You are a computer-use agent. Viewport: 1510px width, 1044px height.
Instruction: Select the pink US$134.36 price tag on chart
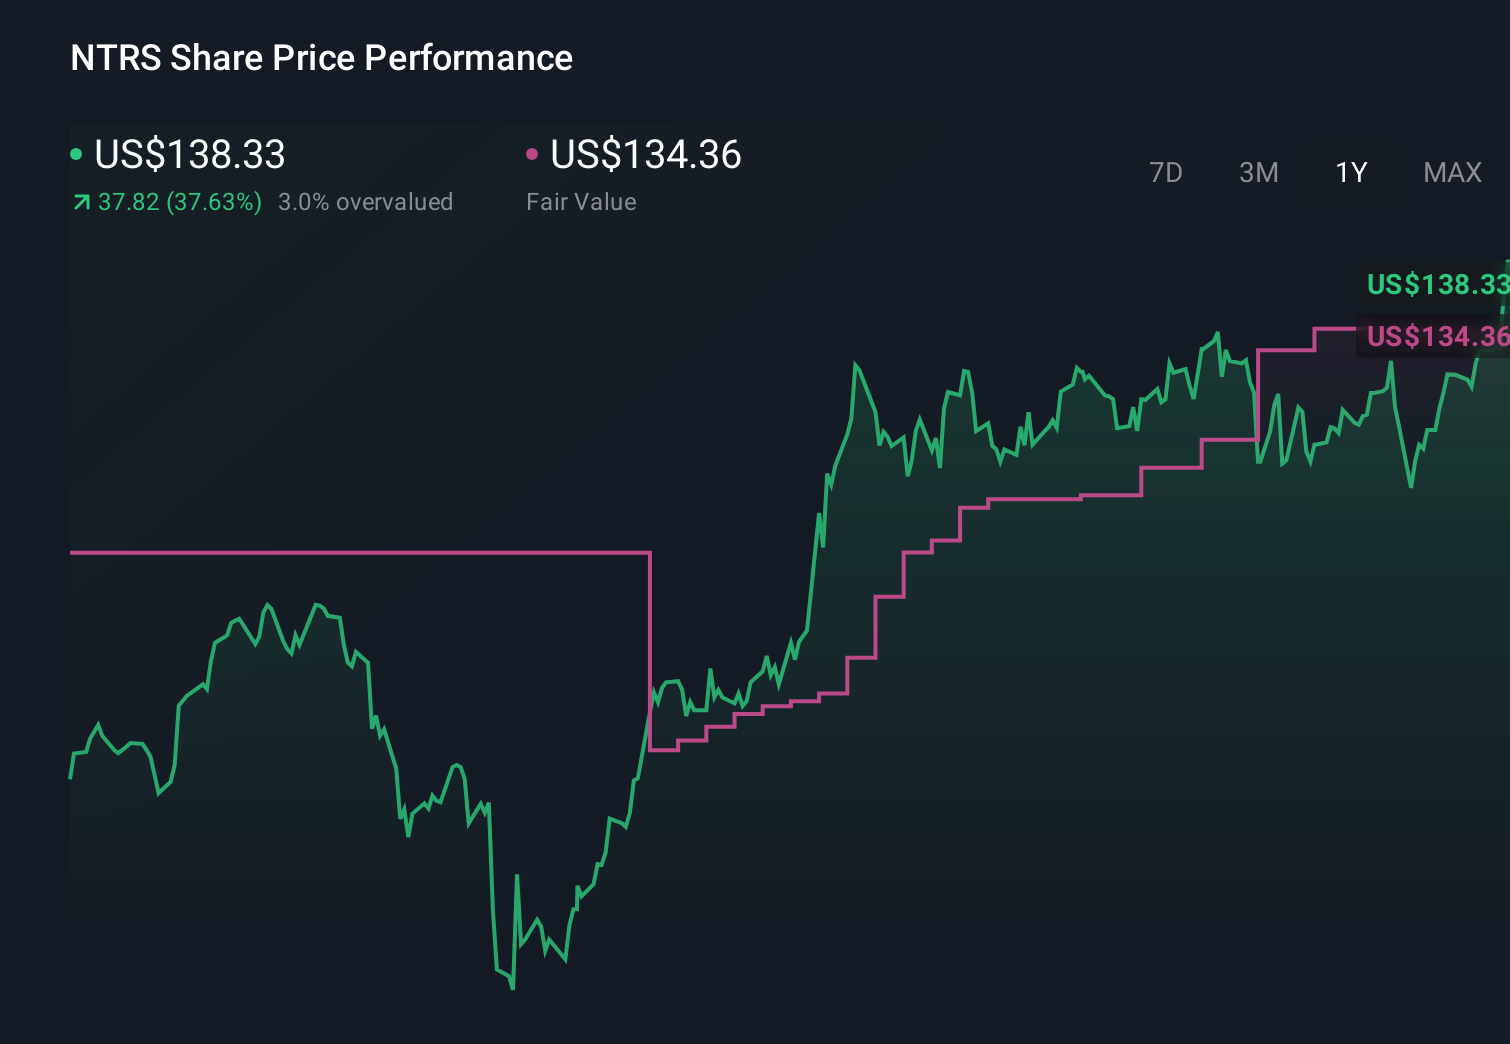point(1434,337)
